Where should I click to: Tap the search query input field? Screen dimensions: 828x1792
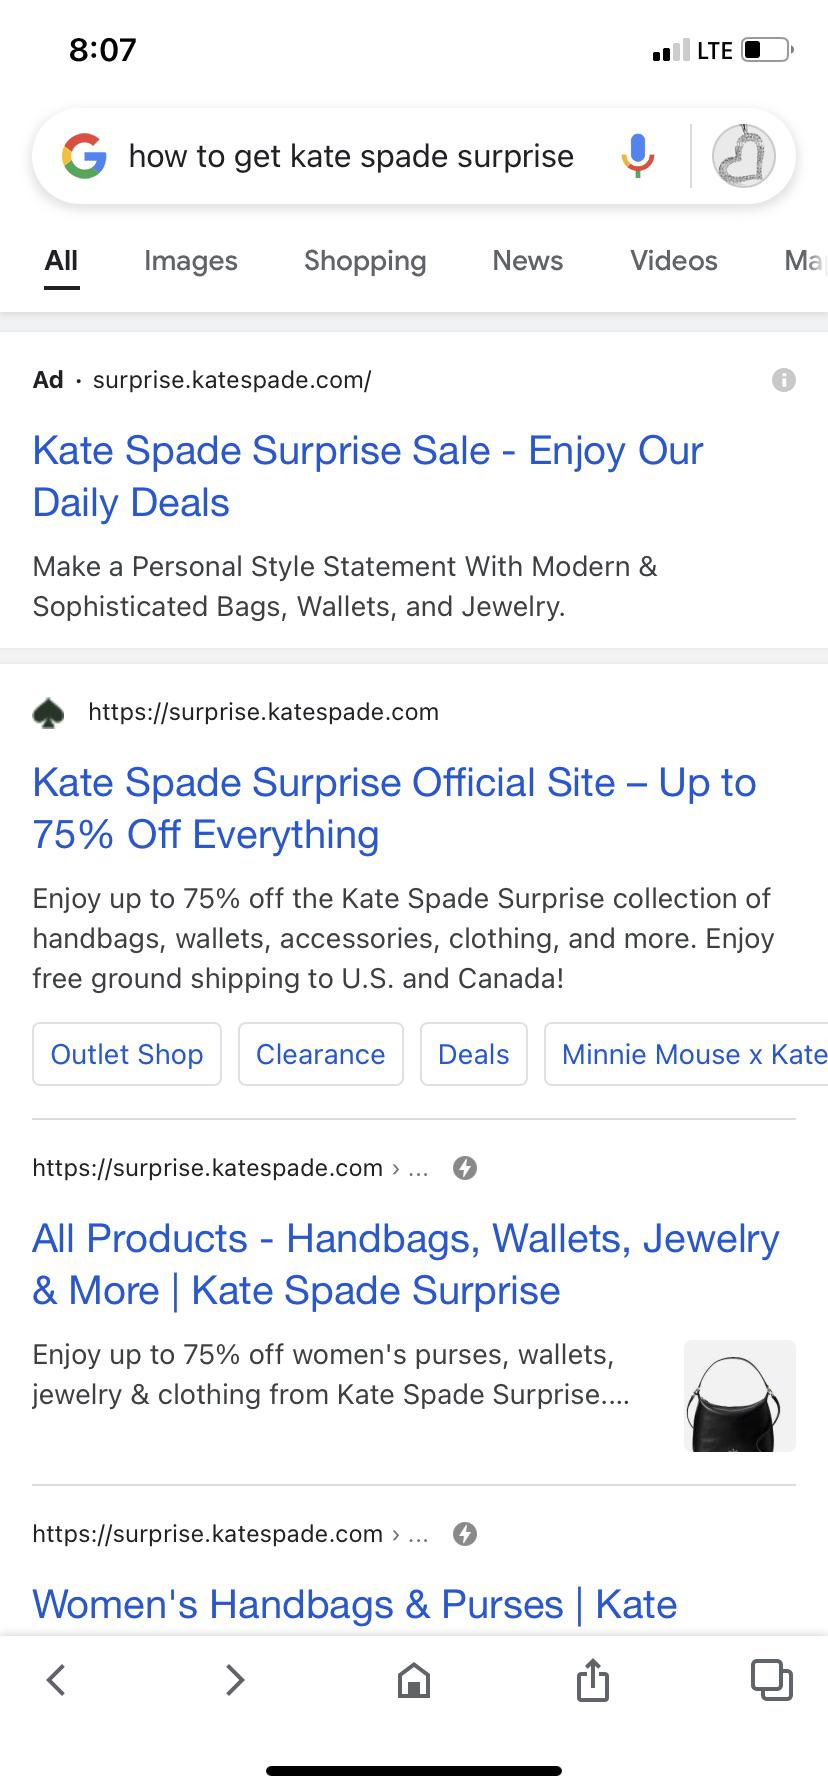tap(350, 156)
